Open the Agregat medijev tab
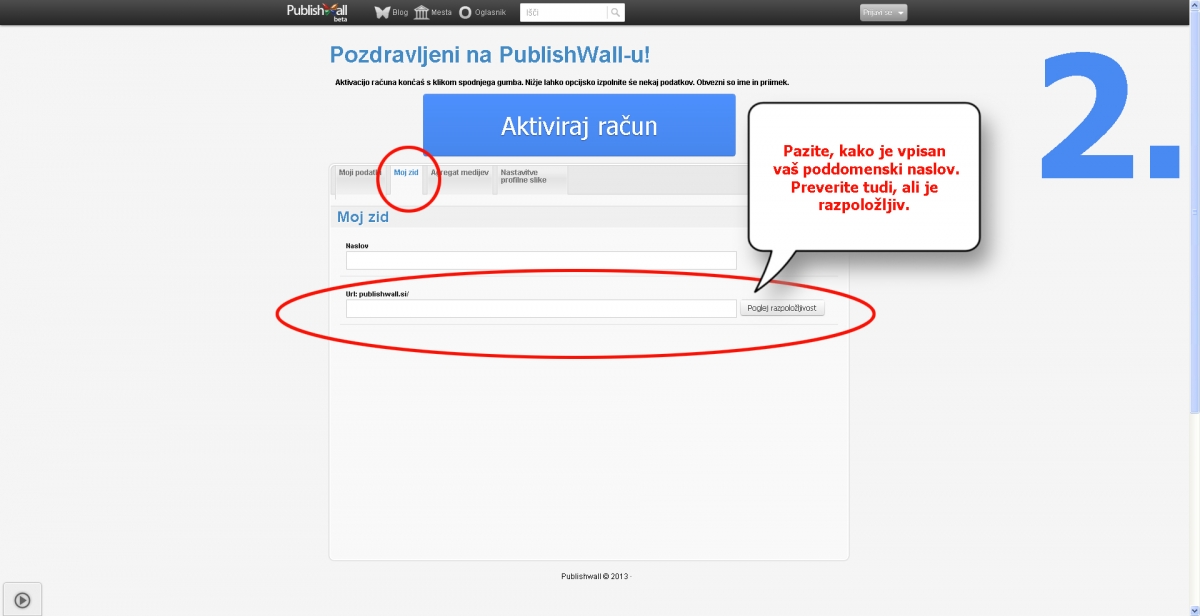1200x616 pixels. pos(459,173)
